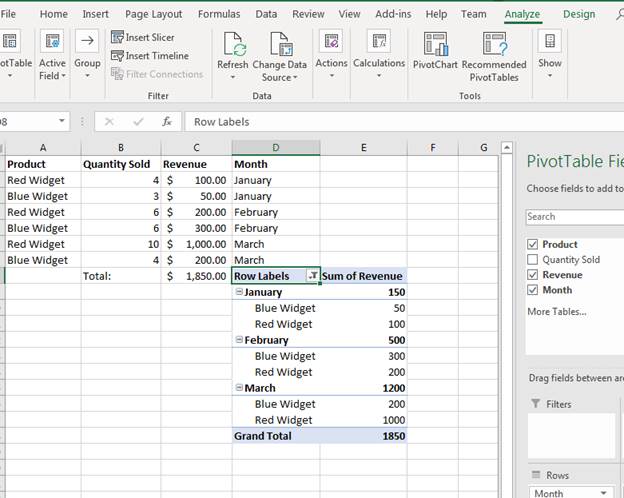Screen dimensions: 624x498
Task: Open the Review tab
Action: click(x=308, y=14)
